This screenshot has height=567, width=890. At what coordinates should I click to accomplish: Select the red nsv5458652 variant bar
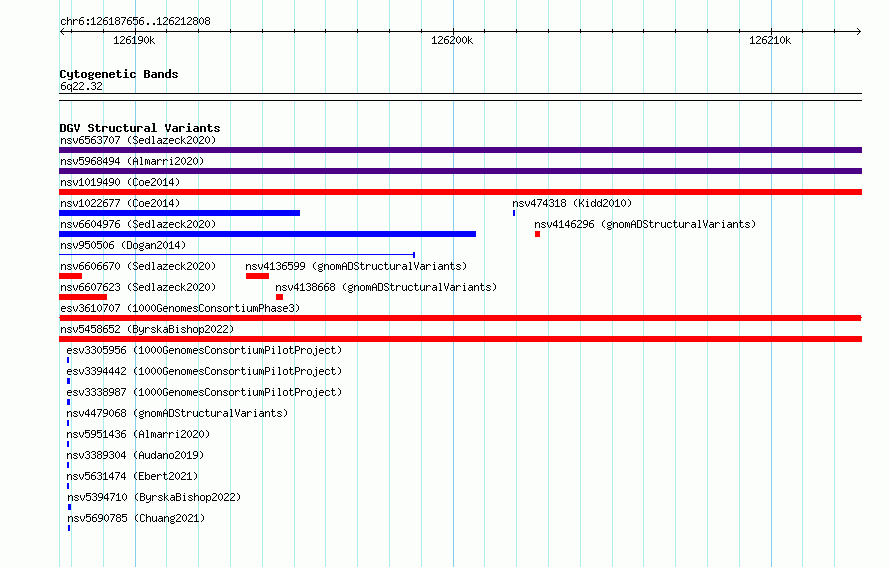click(460, 339)
